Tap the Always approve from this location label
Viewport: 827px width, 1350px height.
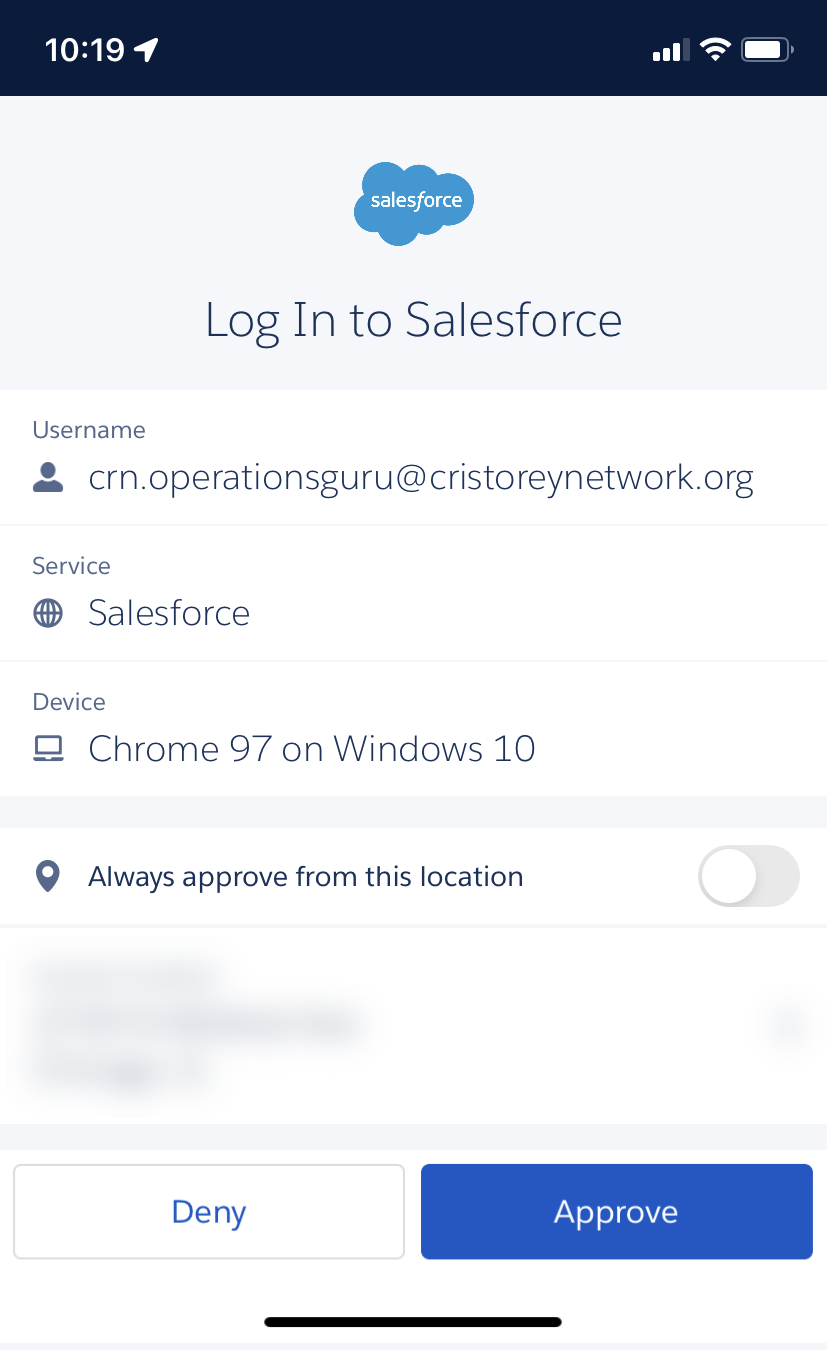pos(306,877)
